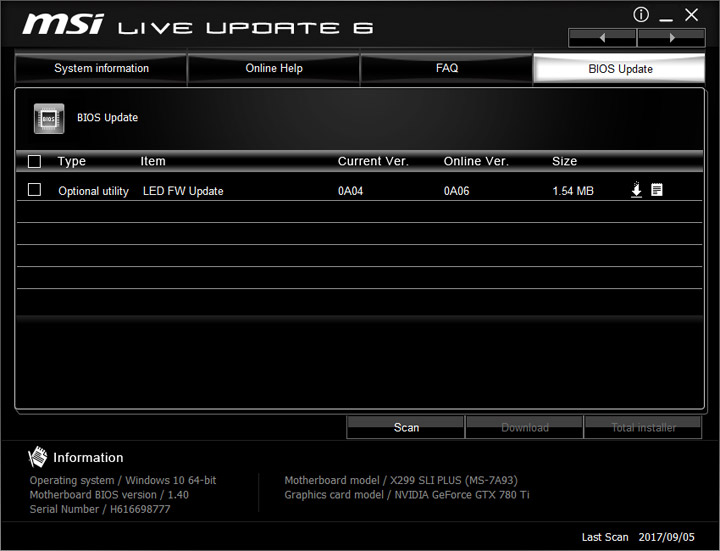Click Graphics card model GTX 780 Ti text

tap(407, 495)
